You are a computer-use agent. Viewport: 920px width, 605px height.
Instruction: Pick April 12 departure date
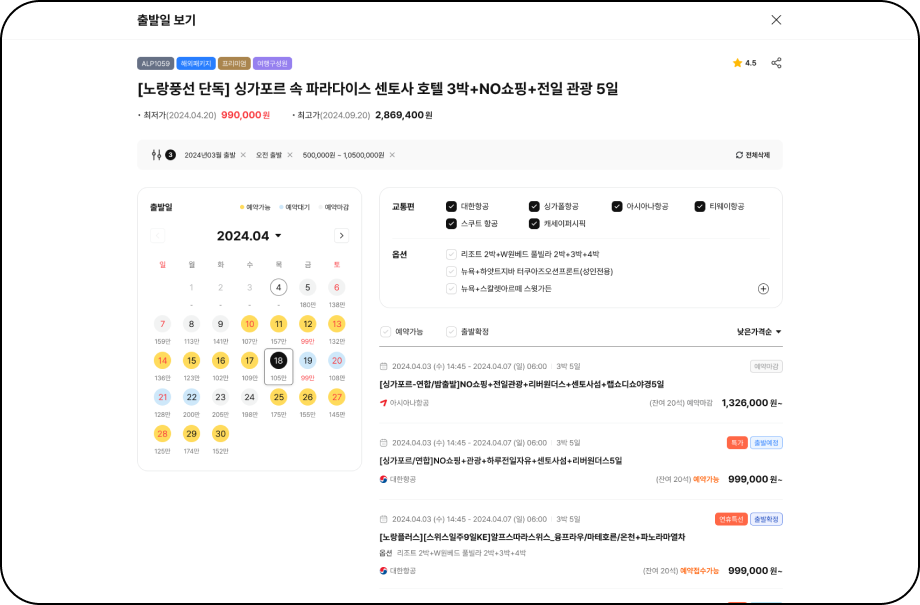[x=307, y=324]
